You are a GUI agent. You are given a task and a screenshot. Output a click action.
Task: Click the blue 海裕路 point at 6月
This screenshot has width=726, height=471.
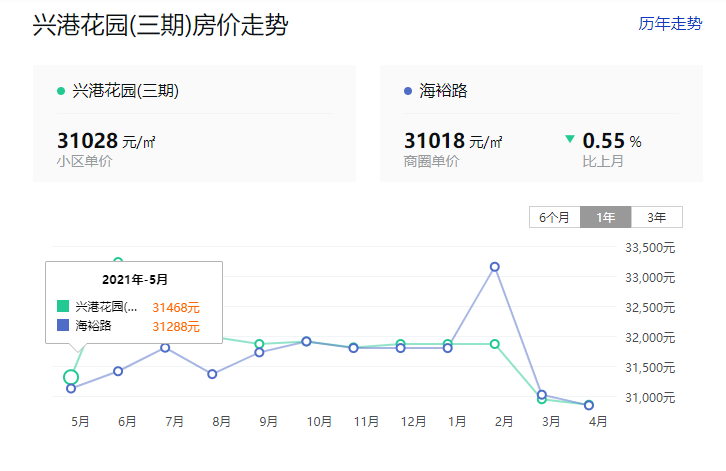118,371
